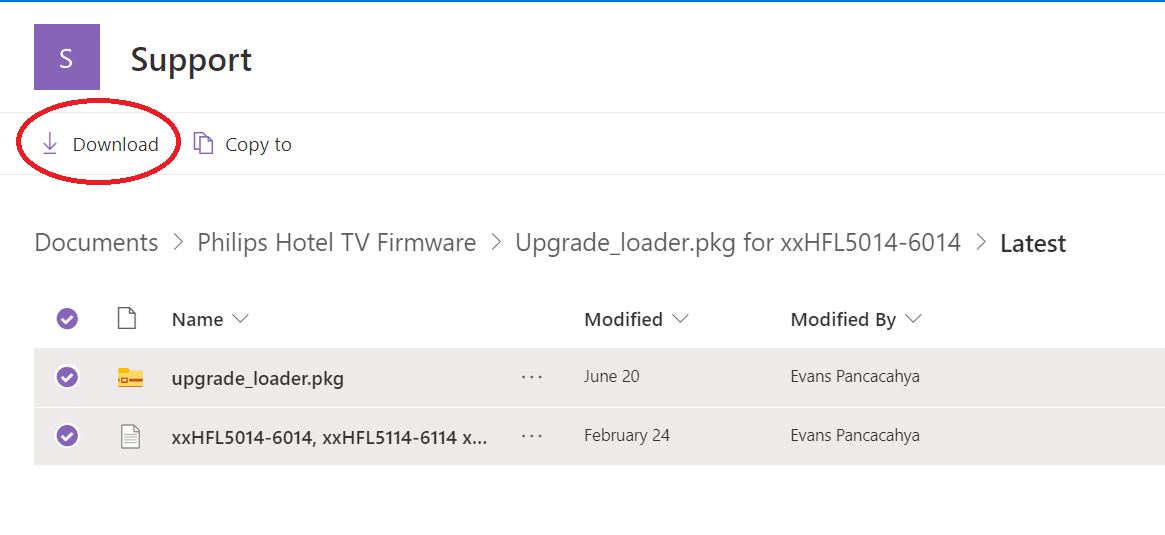Open more actions for upgrade_loader.pkg

(532, 377)
